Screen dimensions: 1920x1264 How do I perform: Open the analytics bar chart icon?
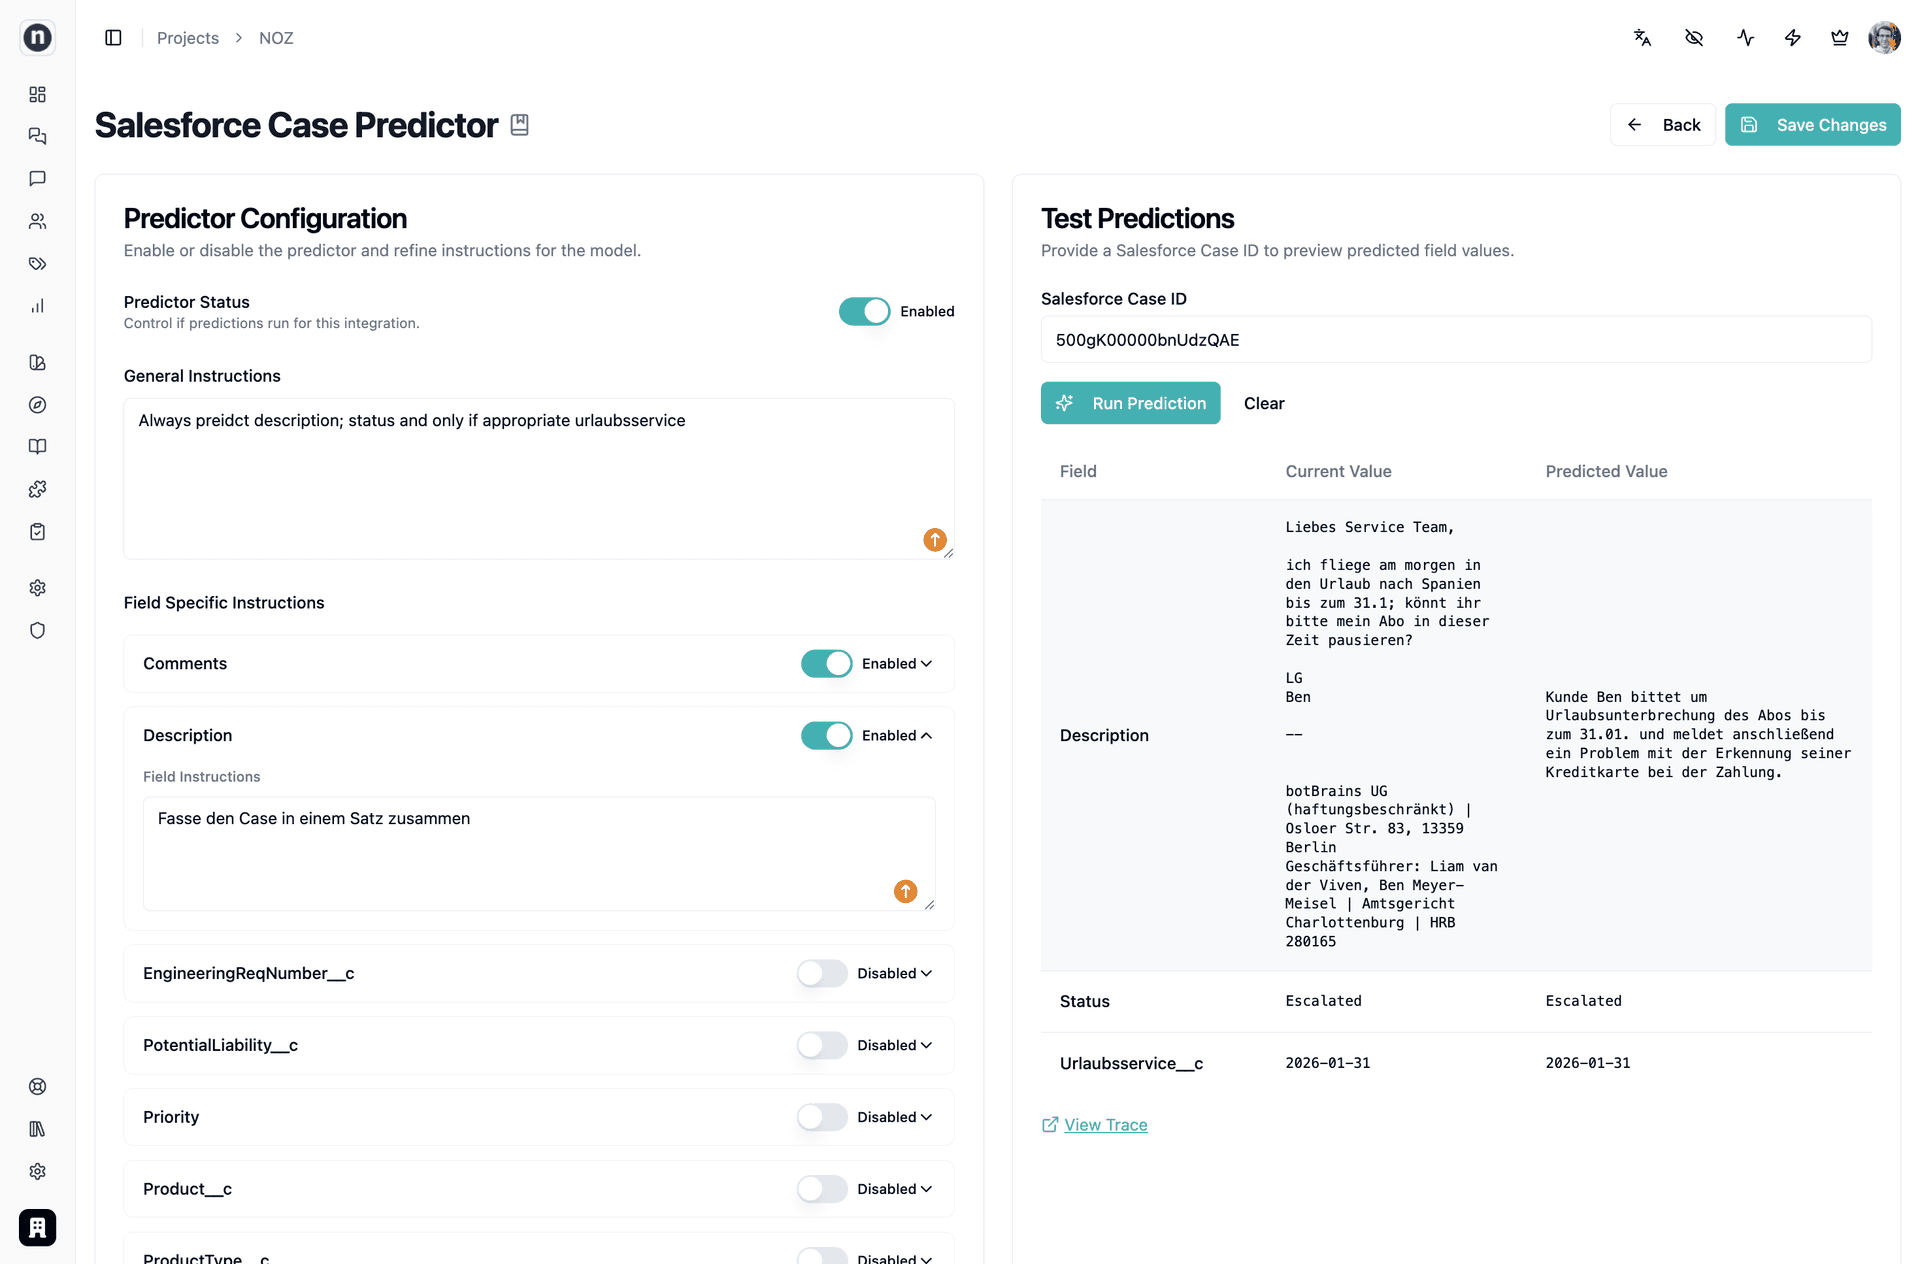point(37,306)
